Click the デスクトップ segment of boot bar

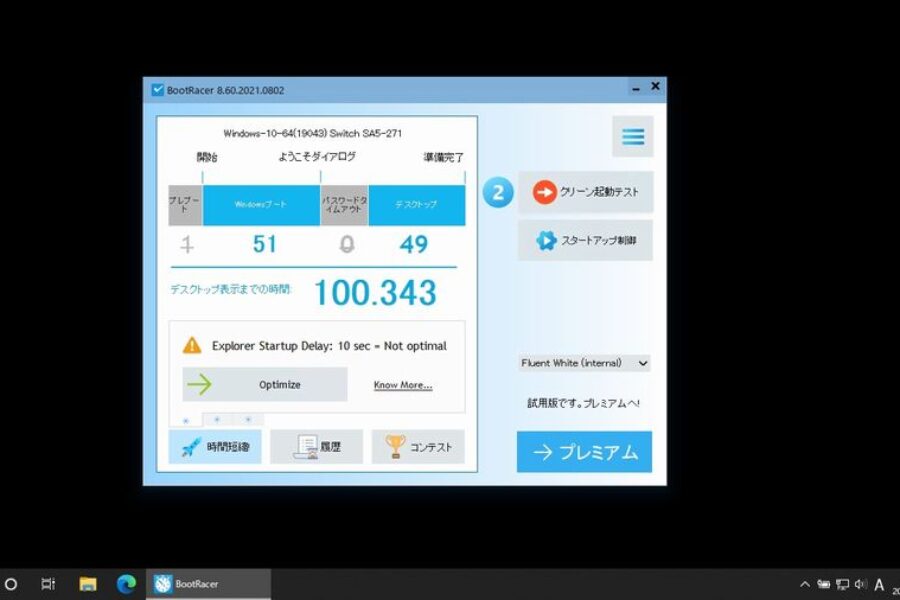[417, 205]
